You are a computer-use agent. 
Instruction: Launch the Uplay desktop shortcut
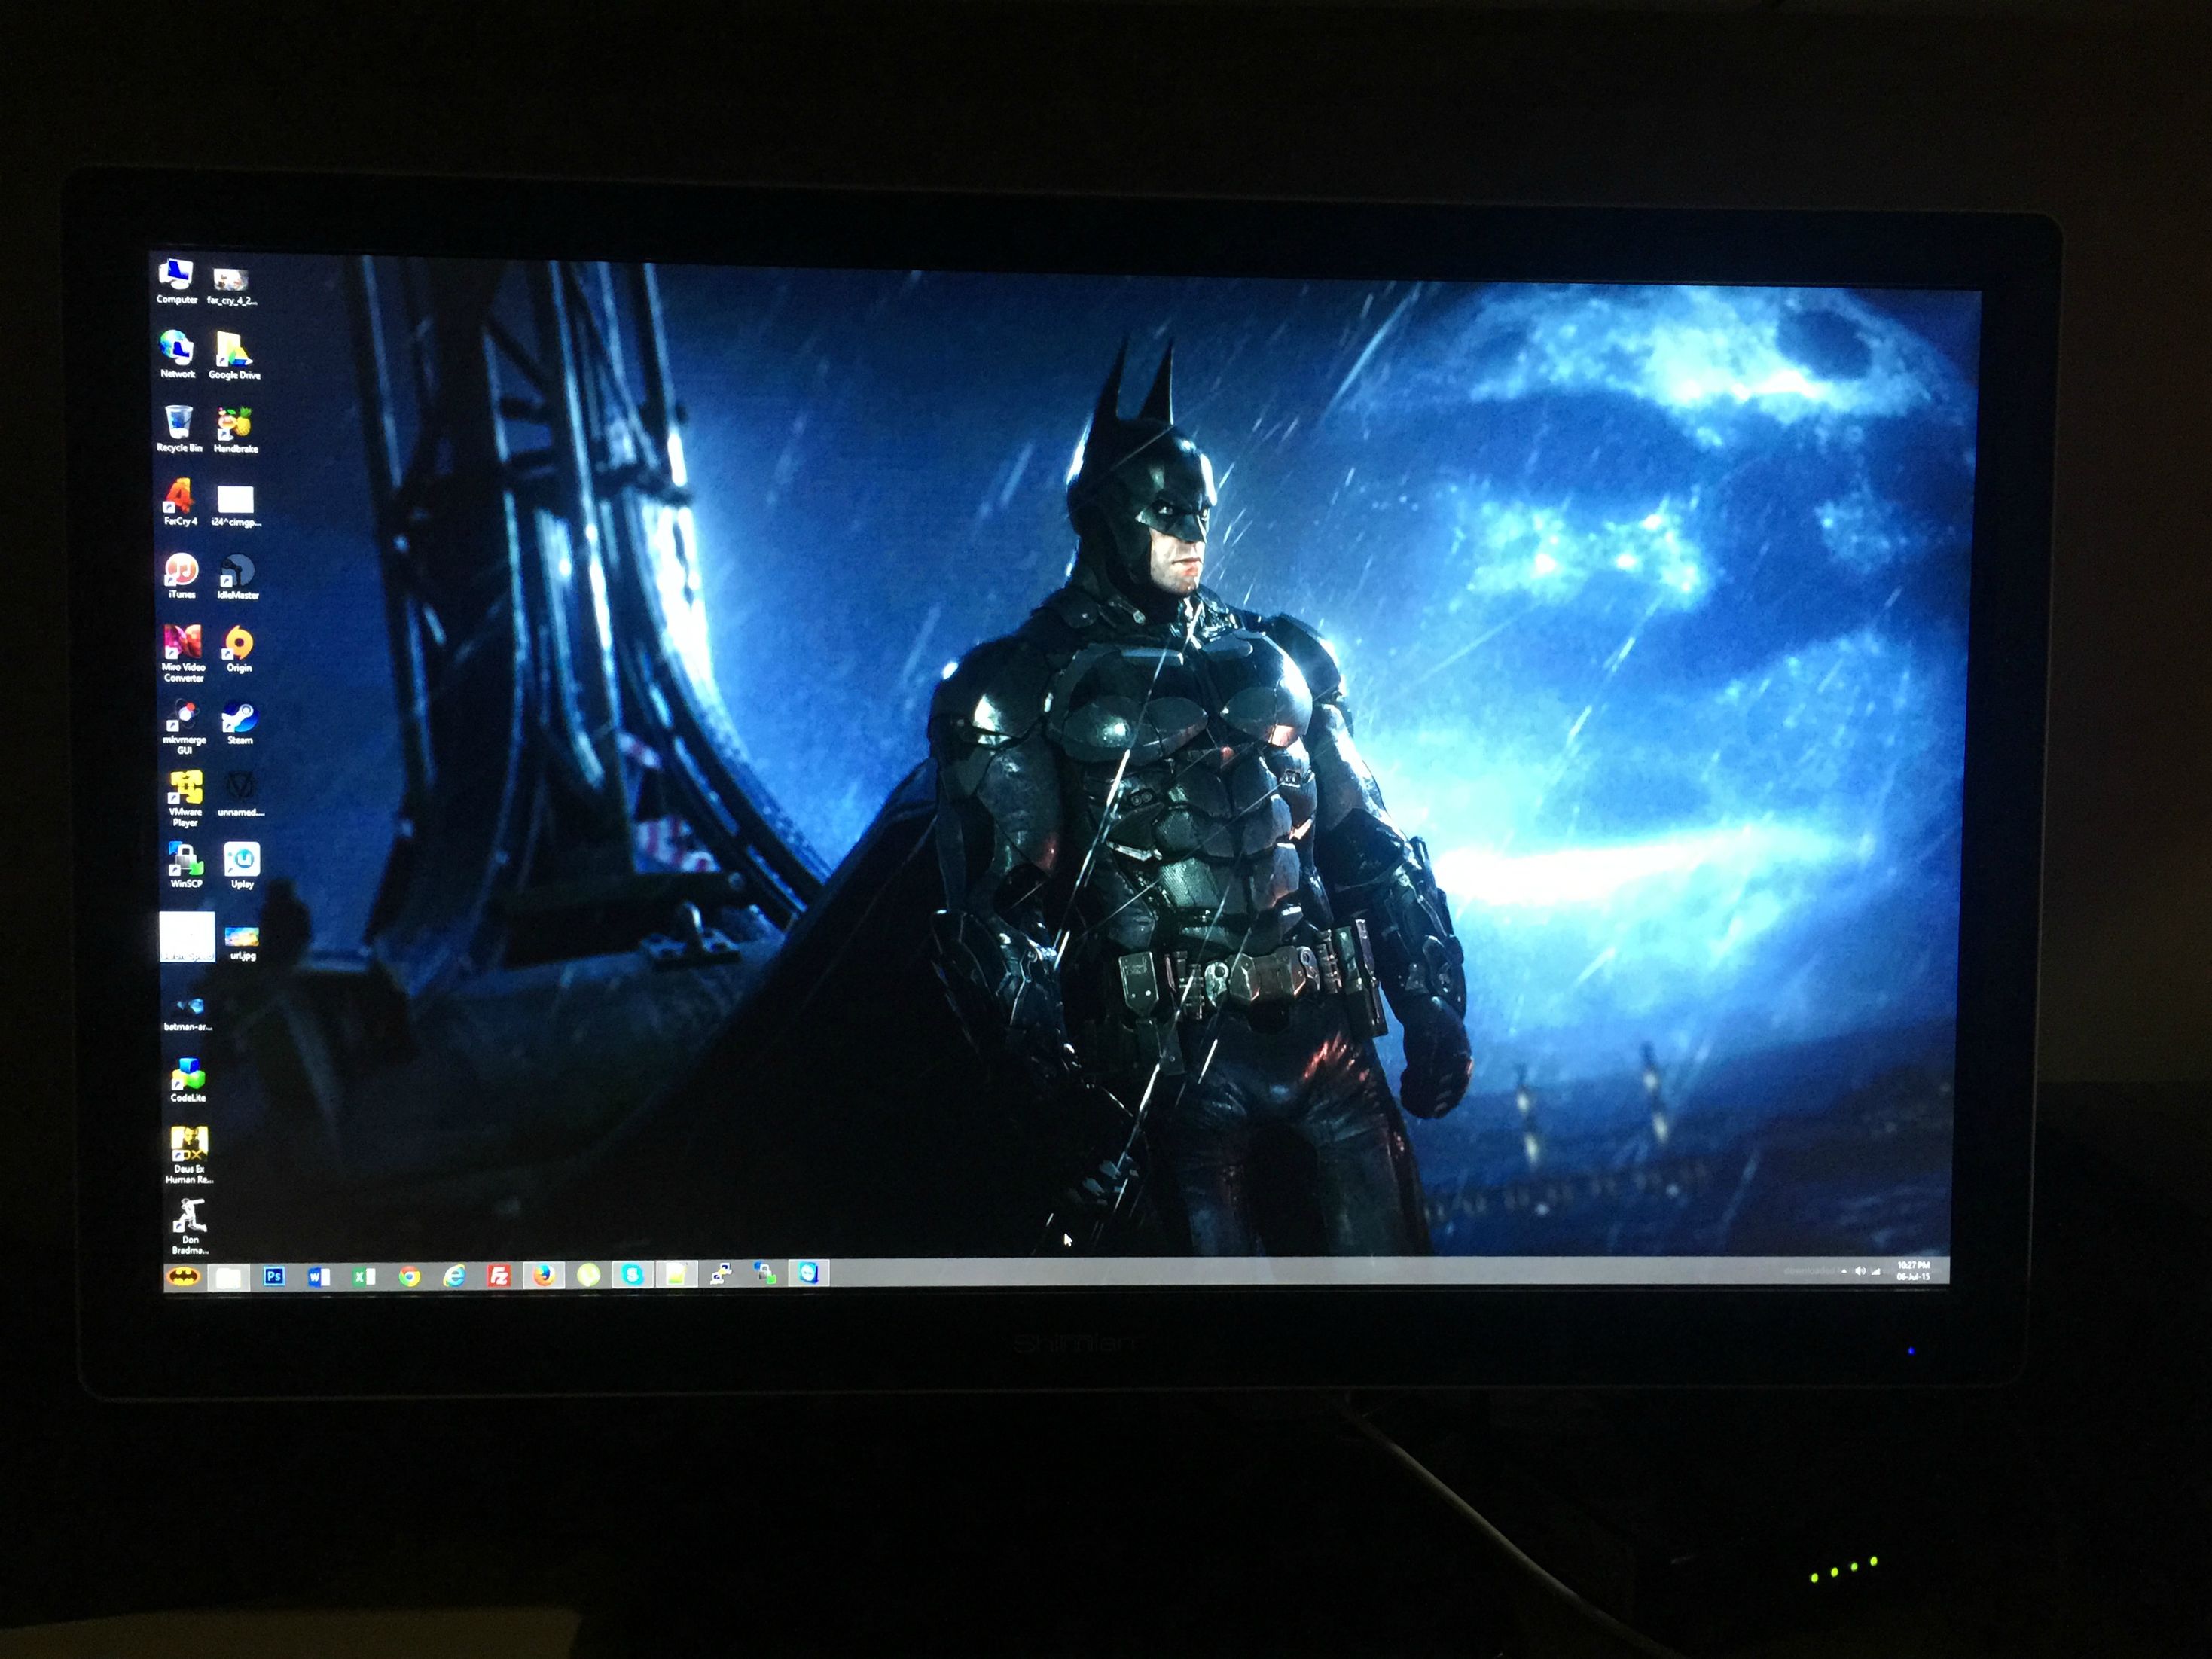[x=242, y=866]
